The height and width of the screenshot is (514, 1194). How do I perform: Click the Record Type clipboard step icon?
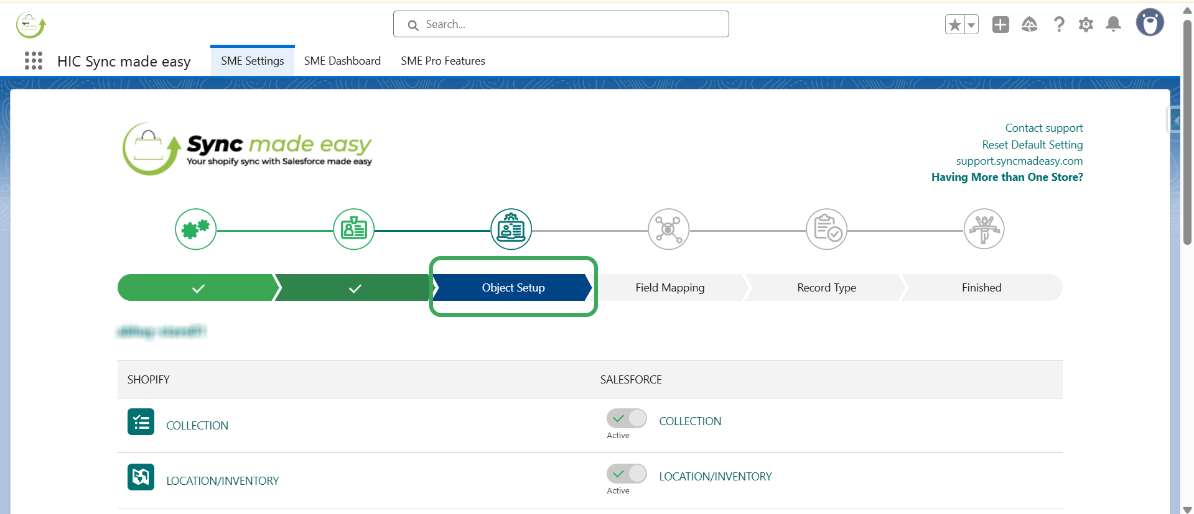coord(826,228)
